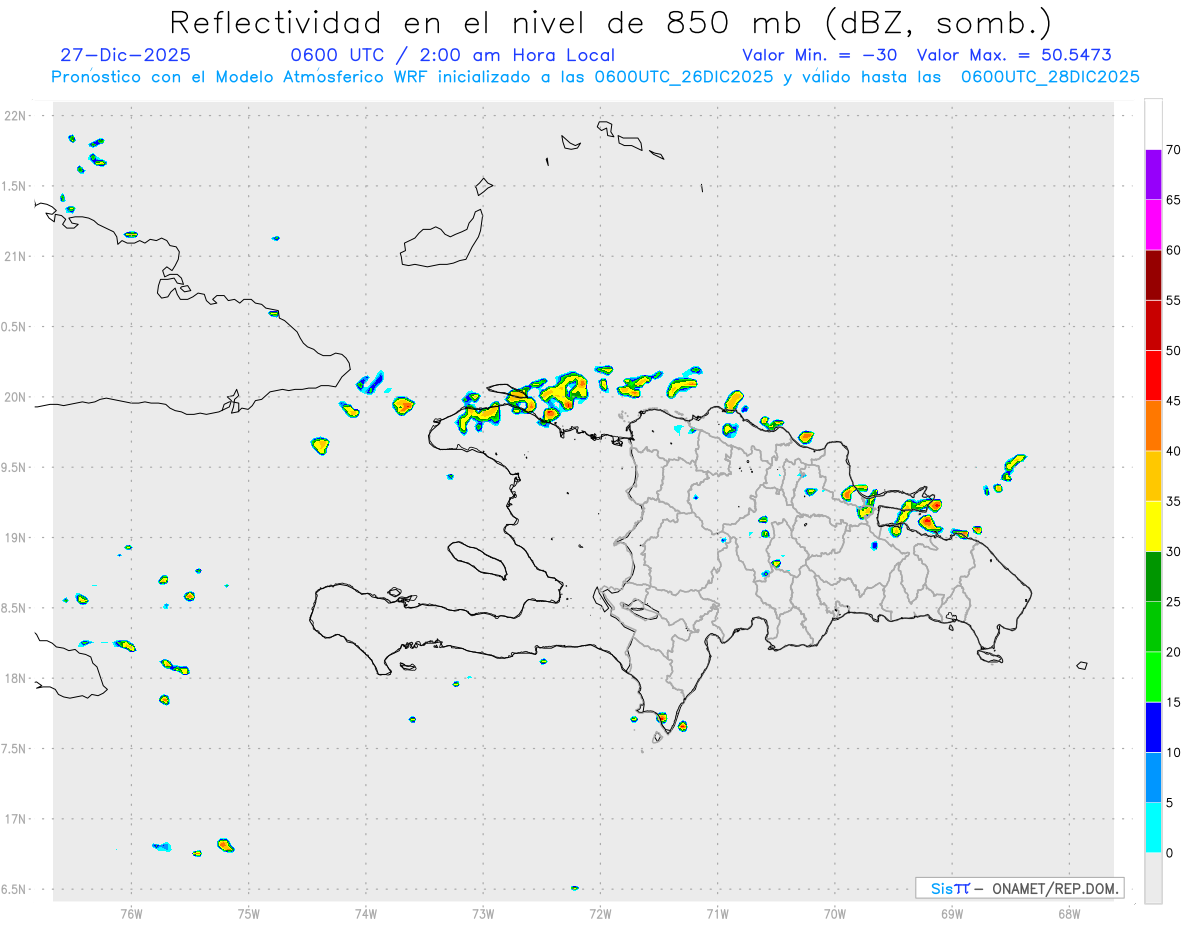Click the purple 65–70 dBZ color band
This screenshot has width=1200, height=927.
[1153, 175]
